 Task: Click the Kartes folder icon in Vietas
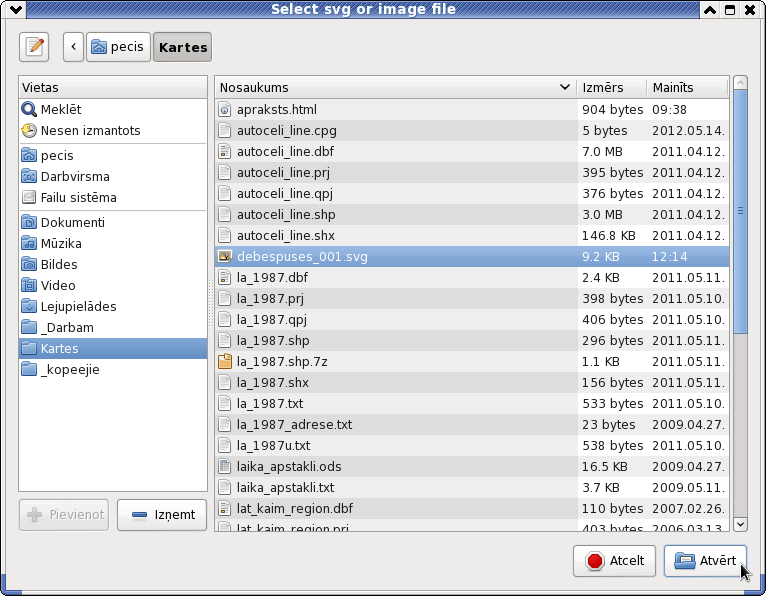click(29, 348)
